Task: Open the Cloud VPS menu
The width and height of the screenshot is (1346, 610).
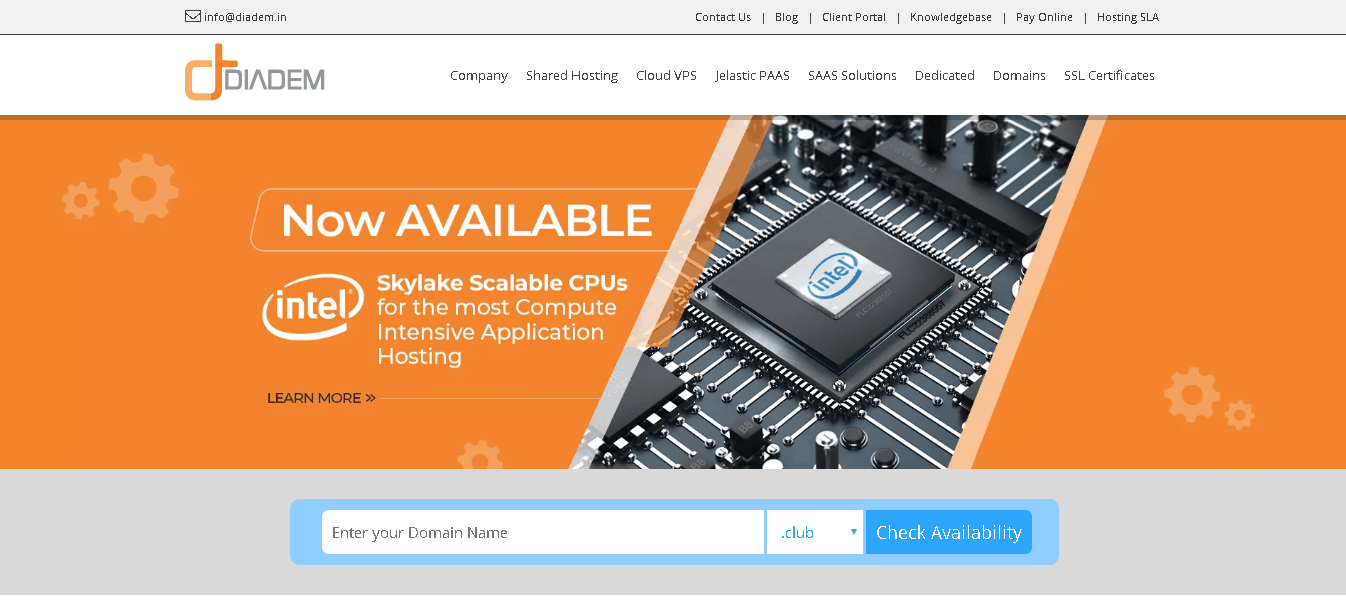Action: [666, 75]
